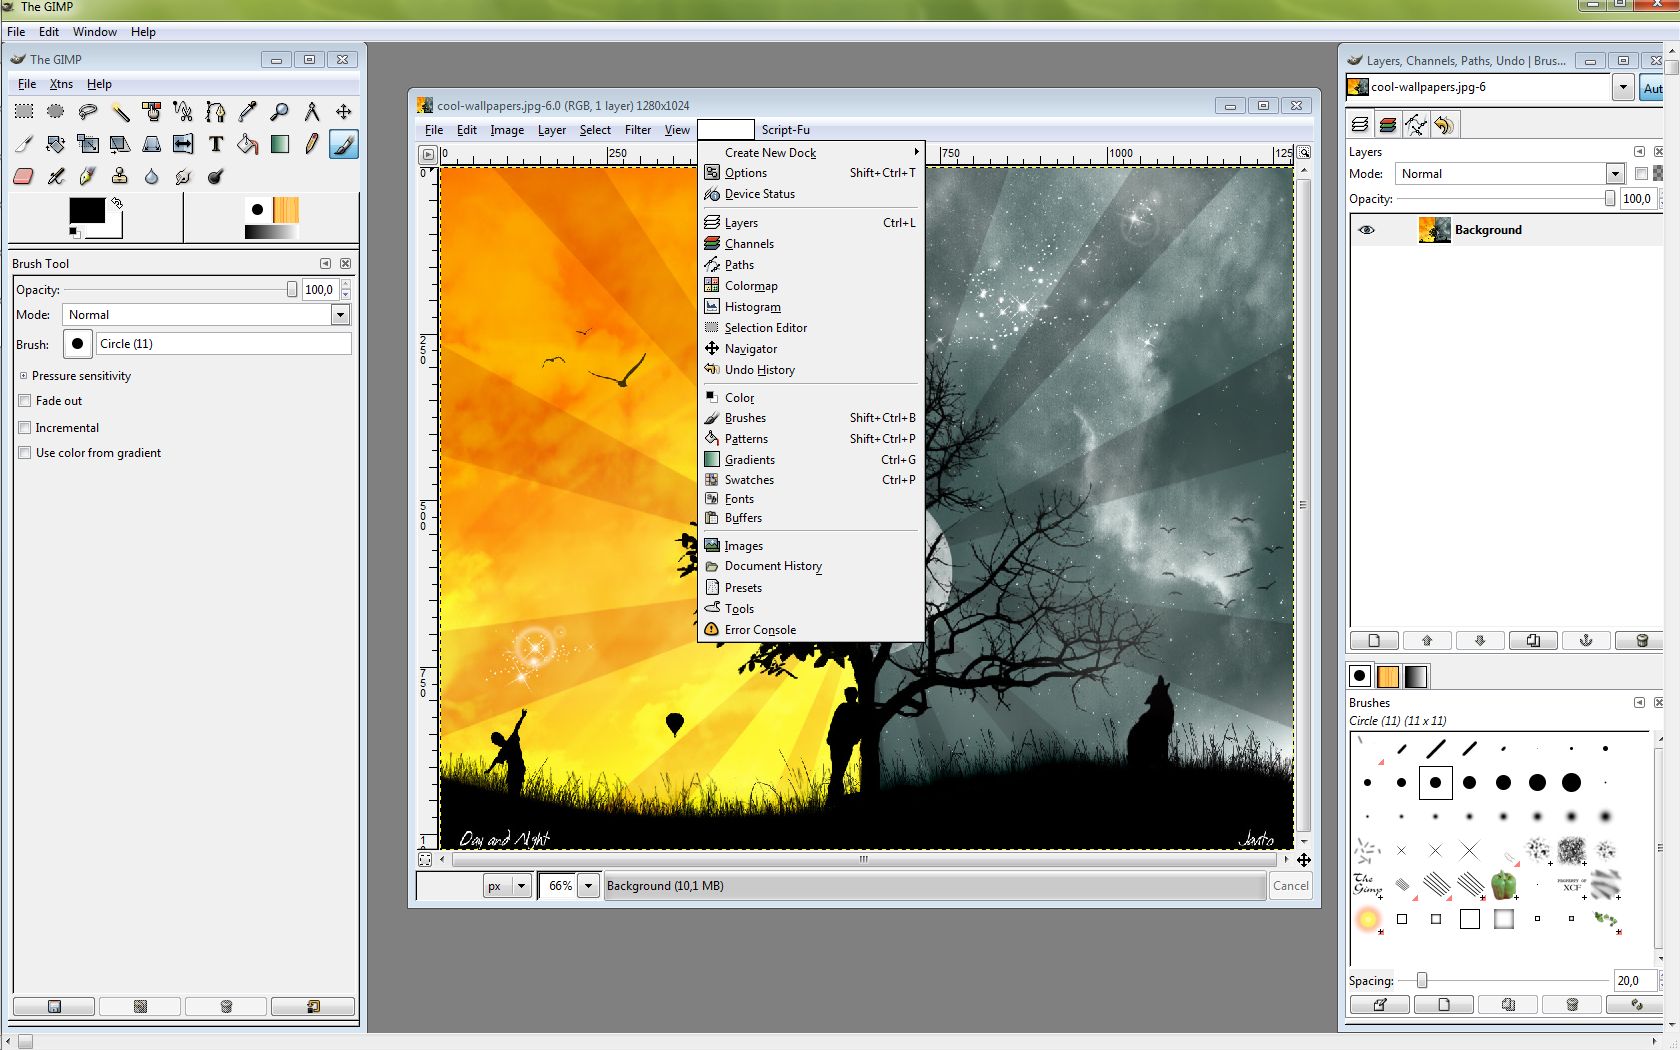
Task: Open Brushes tab configuration menu arrow
Action: pos(1639,703)
